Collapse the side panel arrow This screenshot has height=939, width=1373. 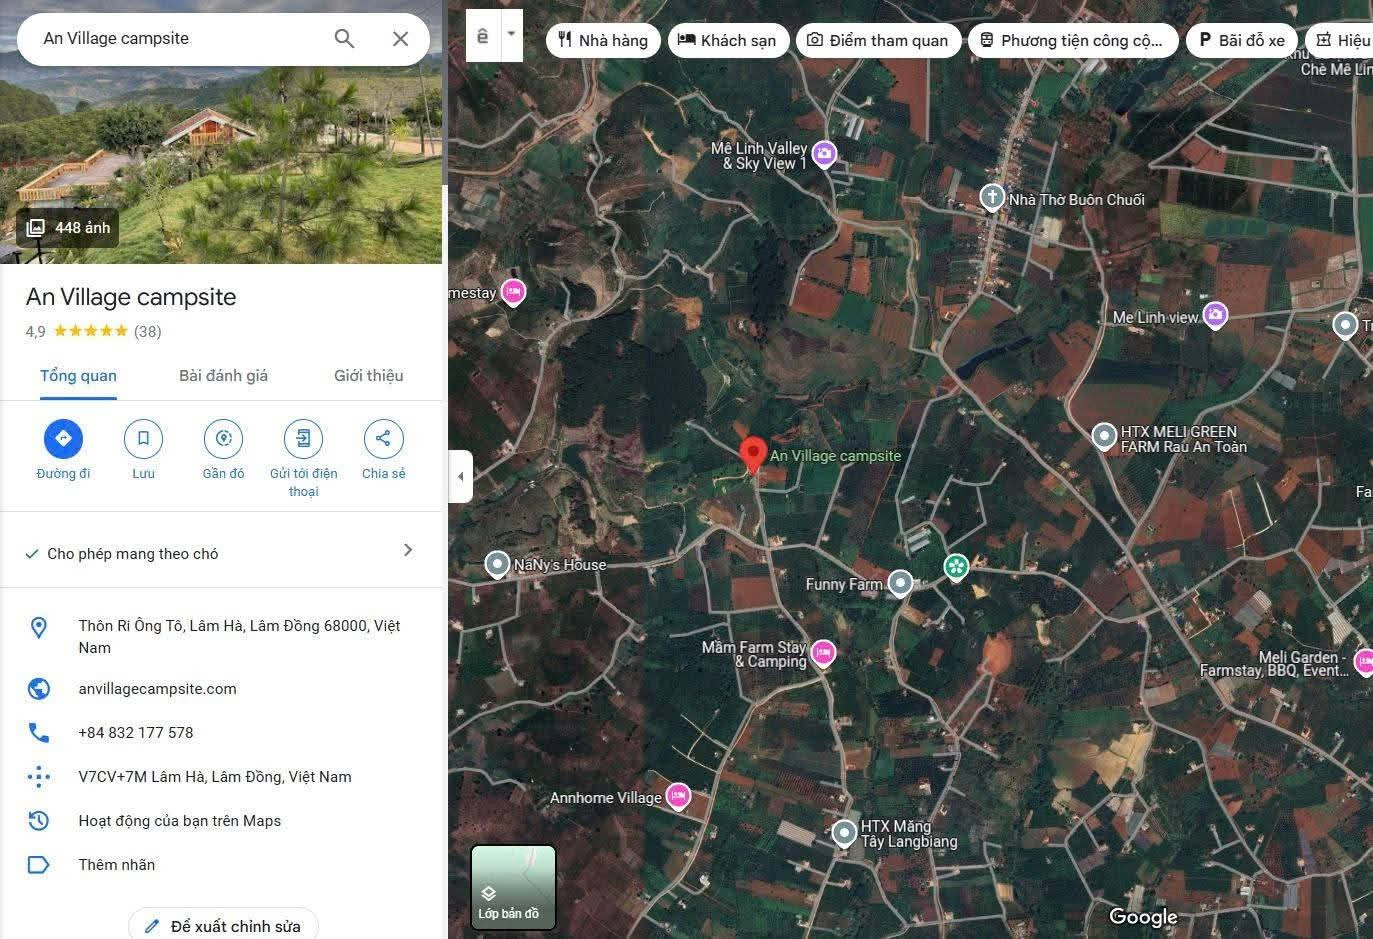(460, 476)
